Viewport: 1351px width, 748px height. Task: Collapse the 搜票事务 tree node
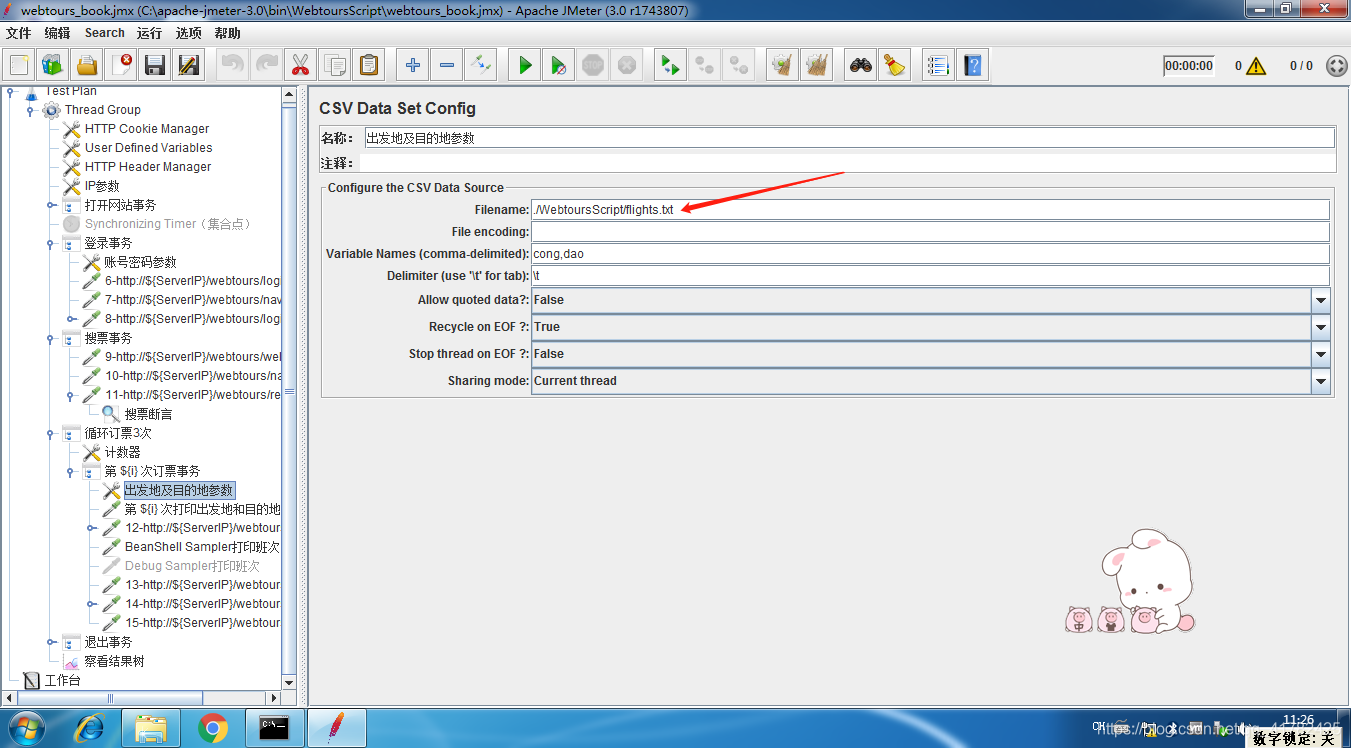pyautogui.click(x=50, y=338)
